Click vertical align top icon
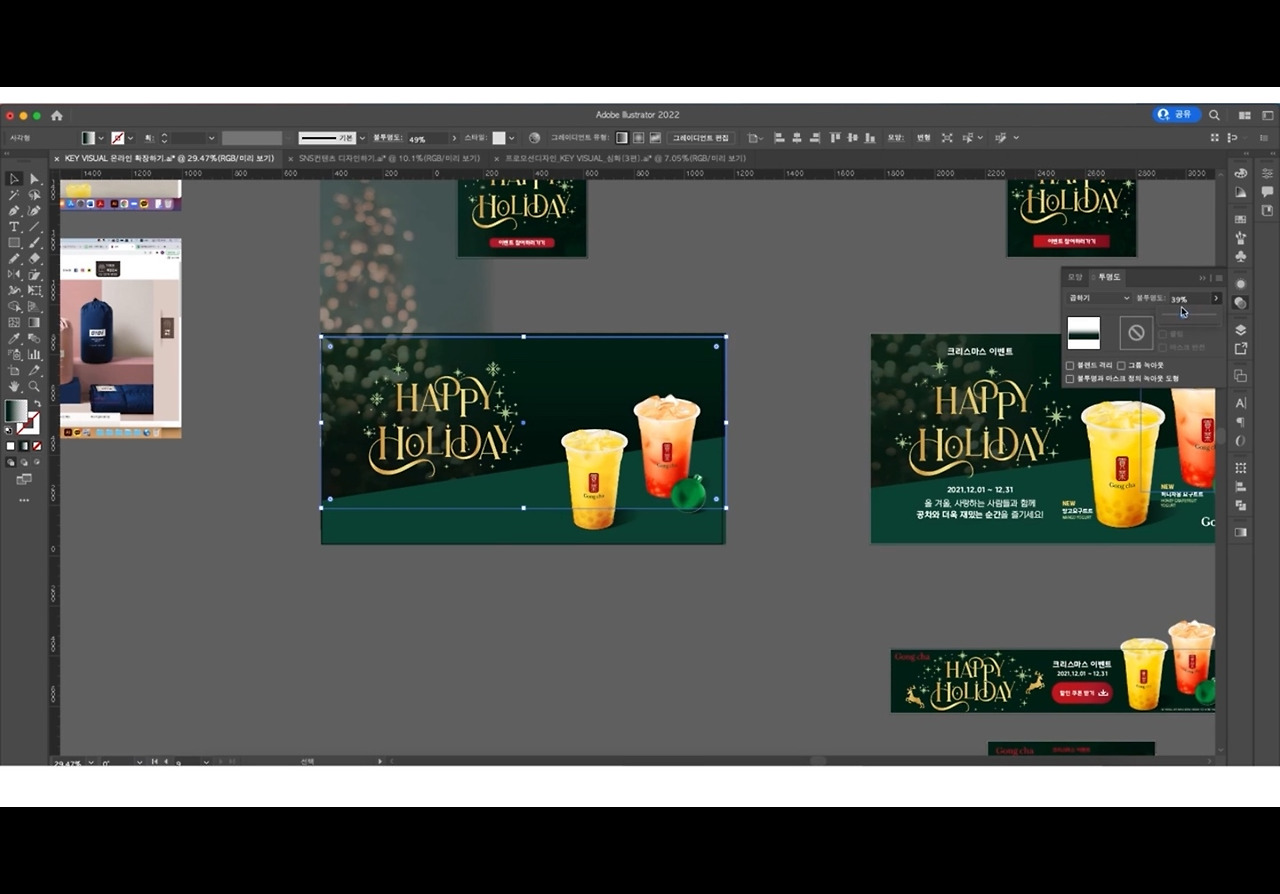1280x894 pixels. click(x=835, y=137)
